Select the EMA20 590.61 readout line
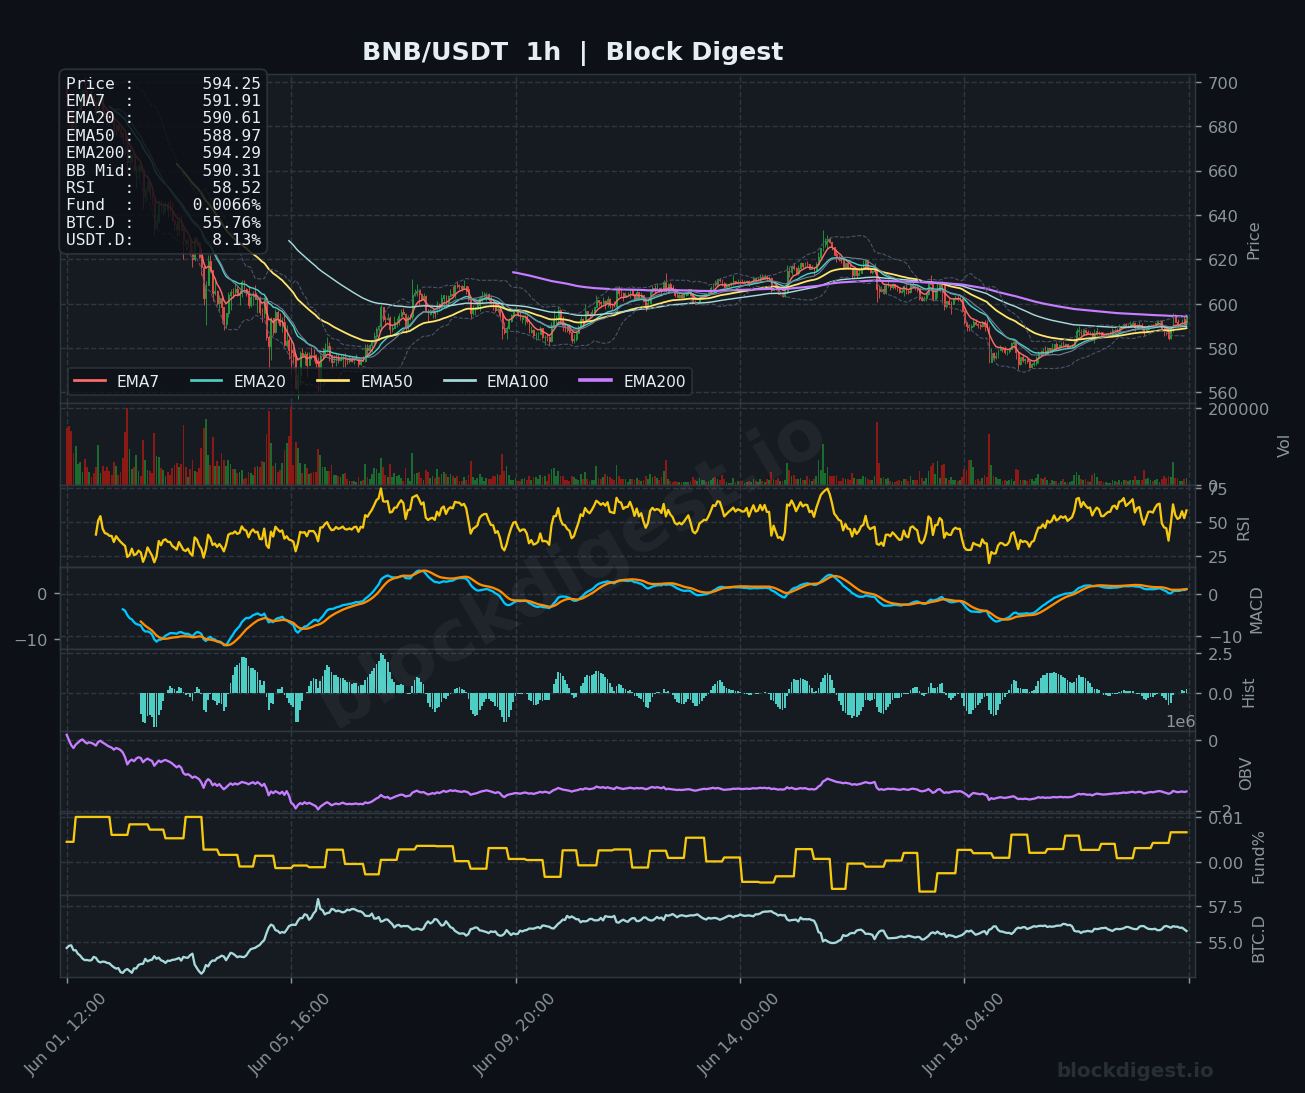The width and height of the screenshot is (1305, 1093). click(x=163, y=118)
